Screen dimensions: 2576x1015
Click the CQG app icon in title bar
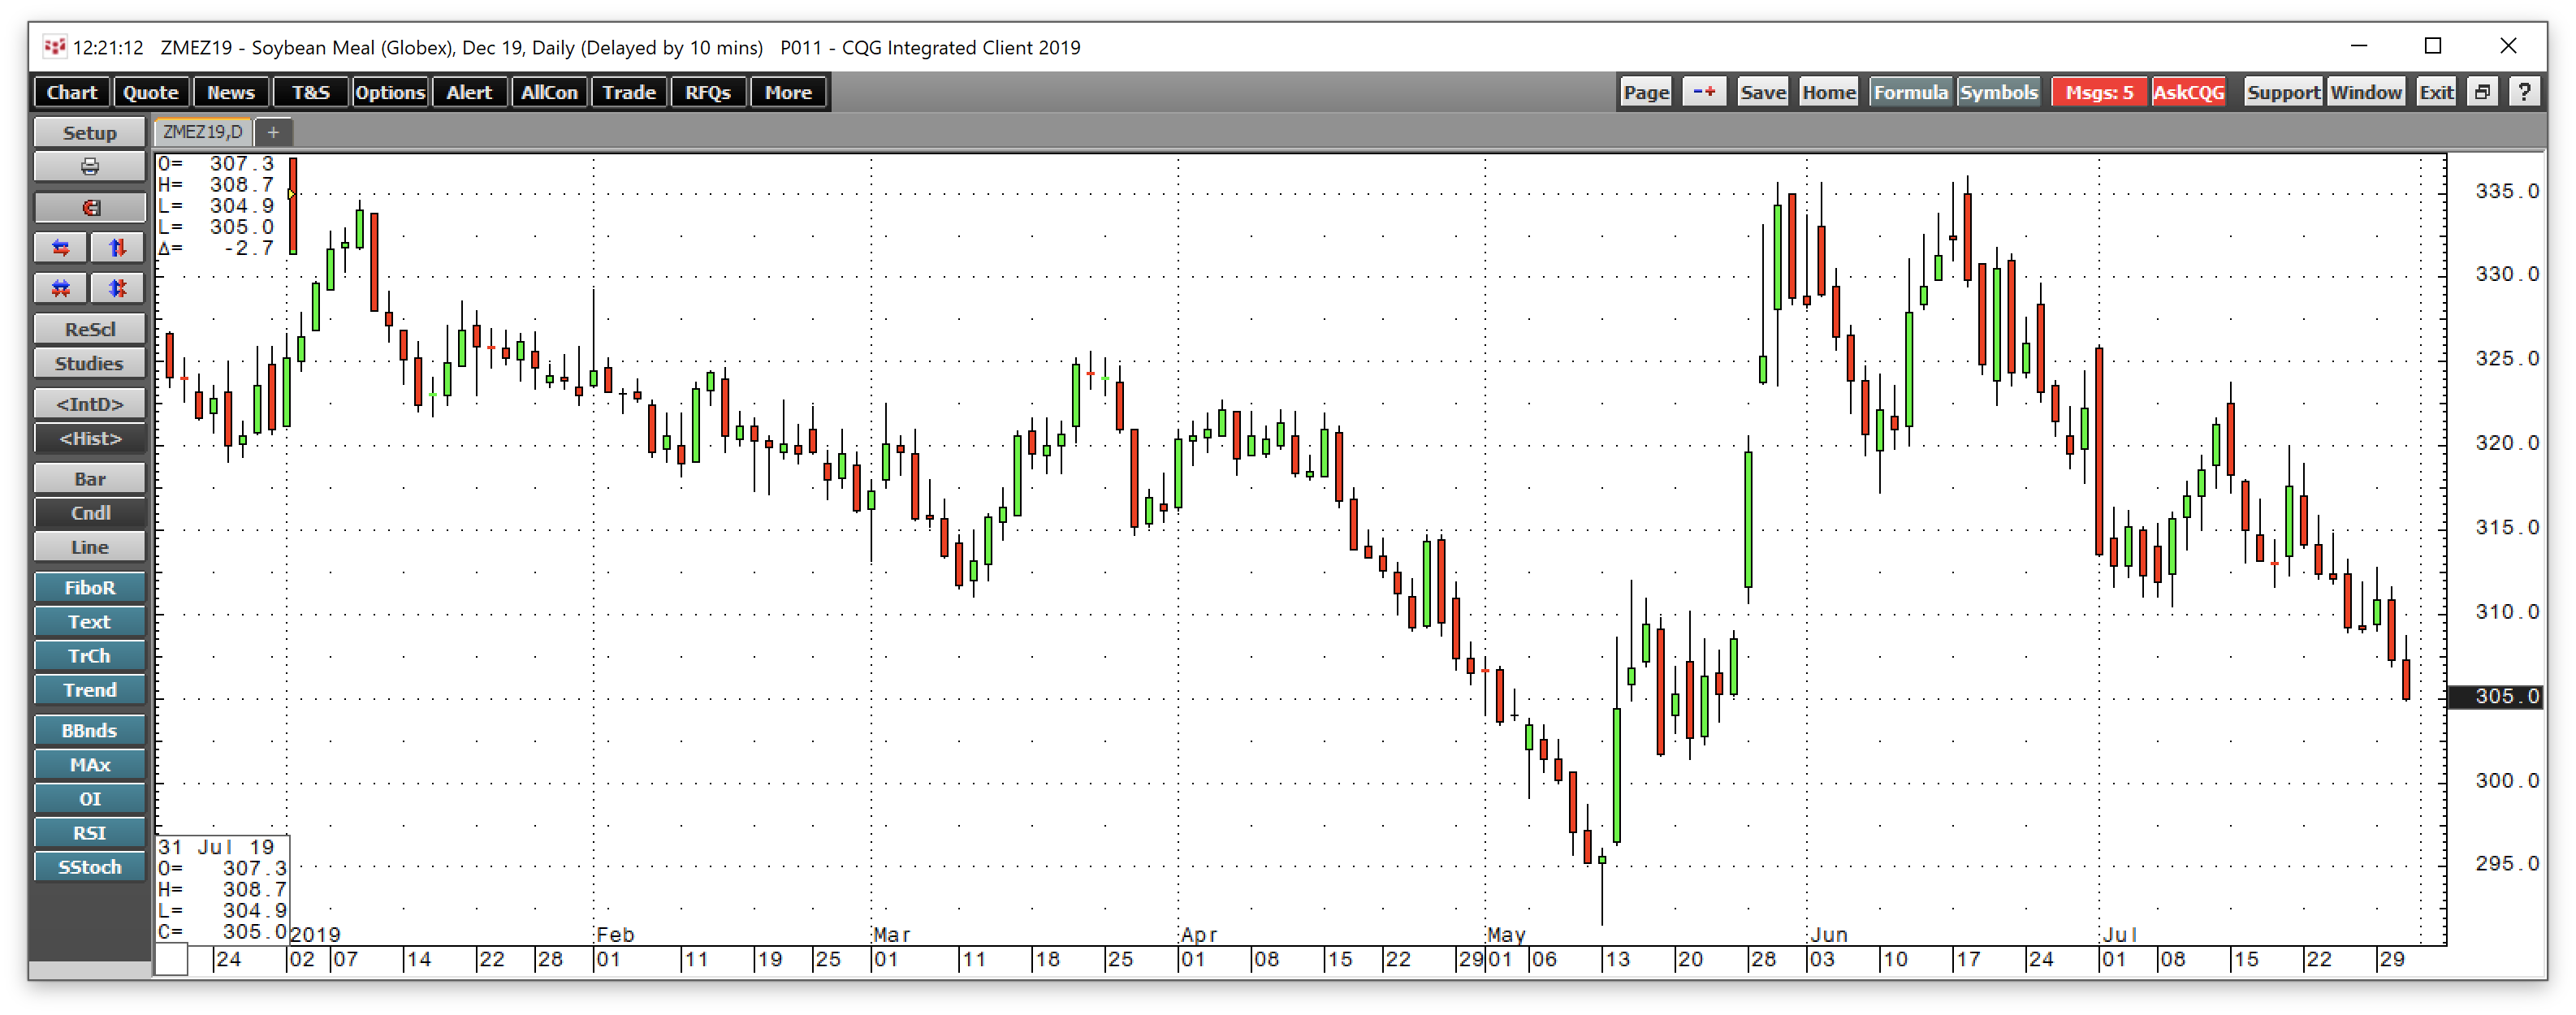pos(54,47)
